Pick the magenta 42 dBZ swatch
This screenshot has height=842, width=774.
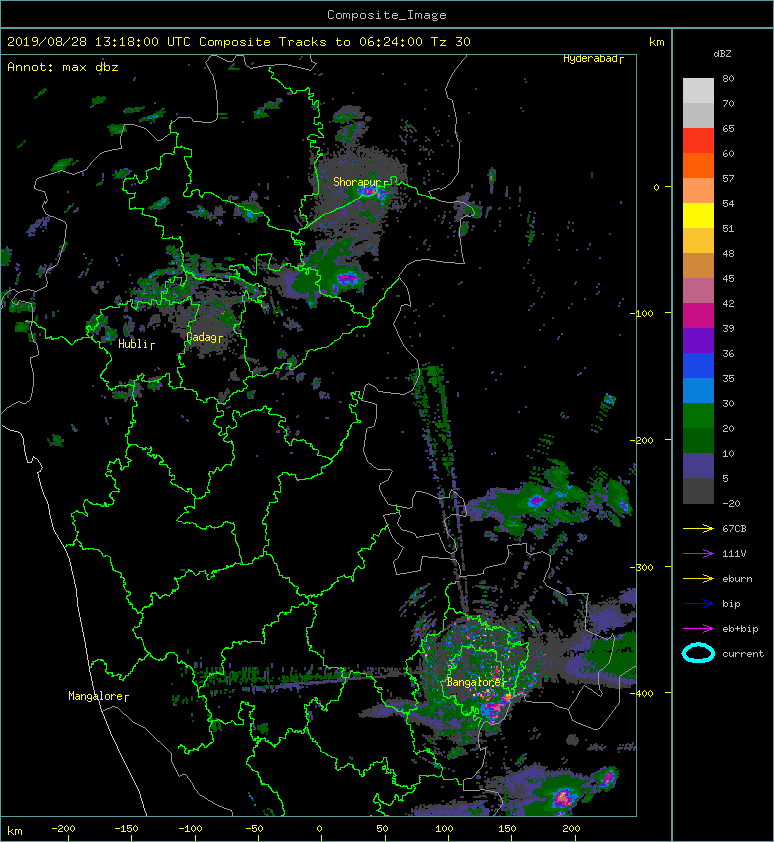pos(698,315)
